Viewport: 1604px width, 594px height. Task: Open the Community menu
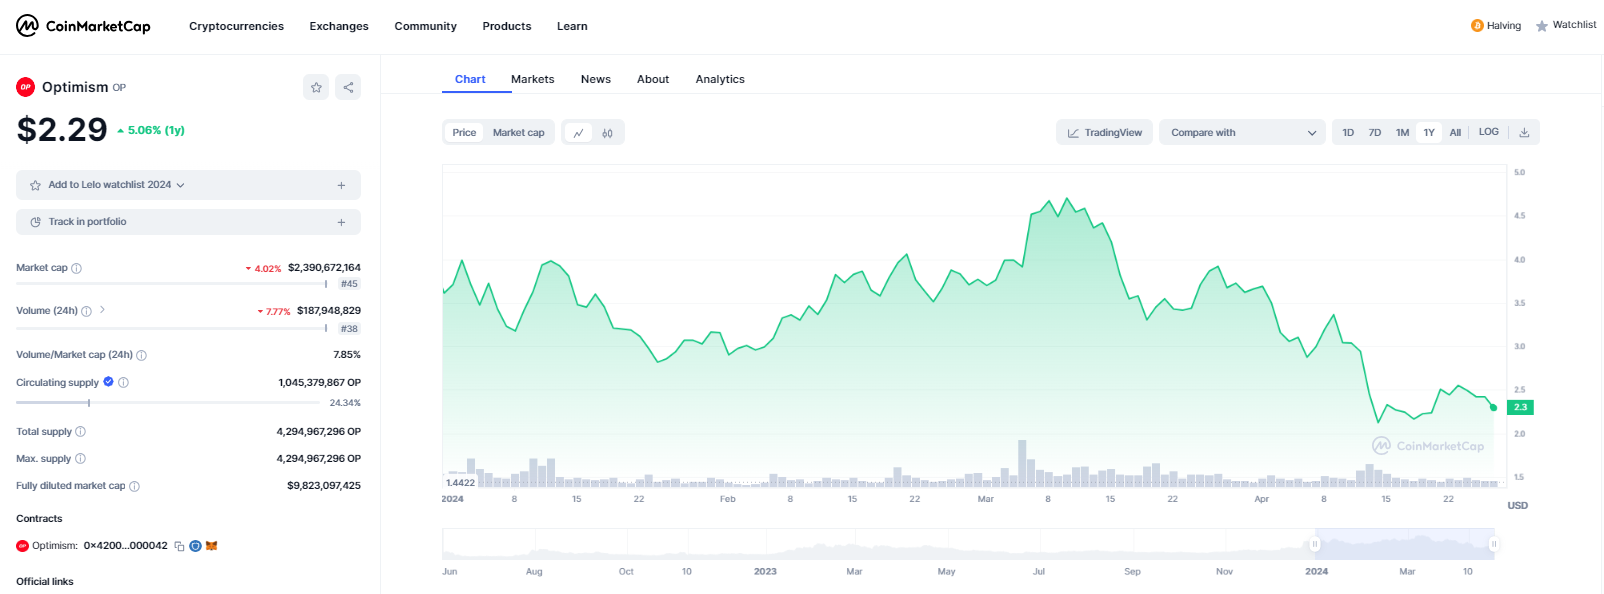425,26
